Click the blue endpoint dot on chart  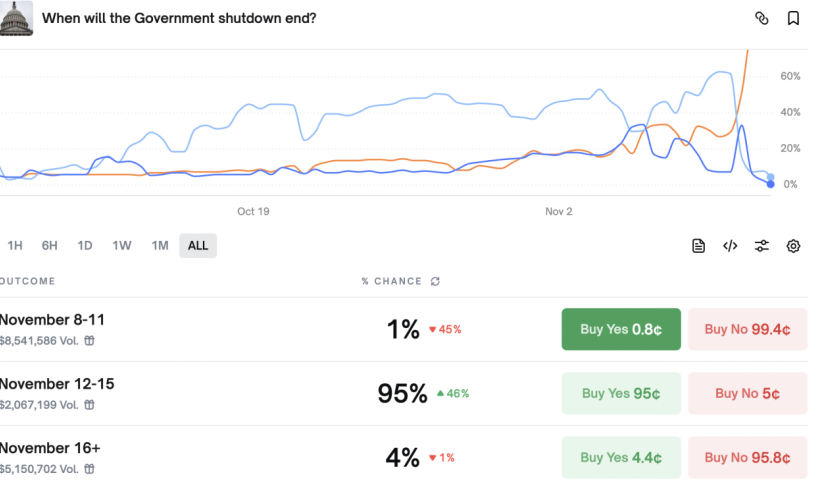[x=770, y=184]
